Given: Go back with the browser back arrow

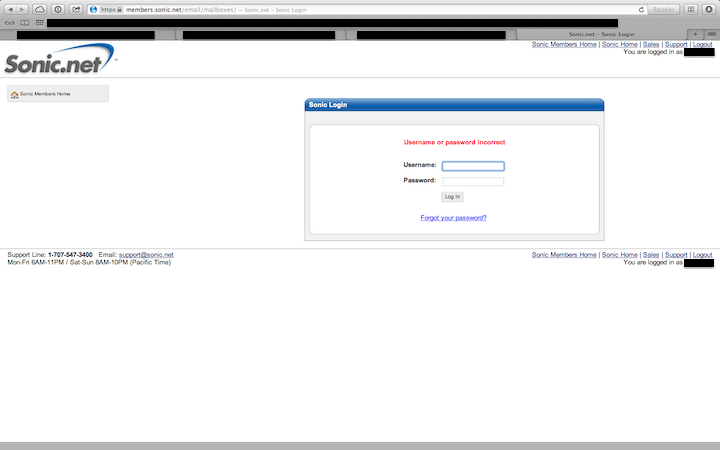Looking at the screenshot, I should pyautogui.click(x=11, y=9).
